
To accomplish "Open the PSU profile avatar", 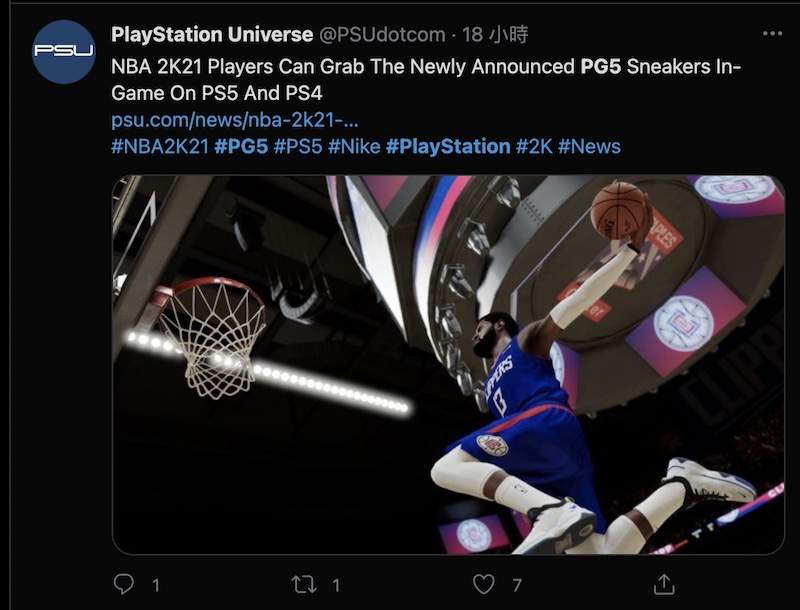I will (64, 52).
